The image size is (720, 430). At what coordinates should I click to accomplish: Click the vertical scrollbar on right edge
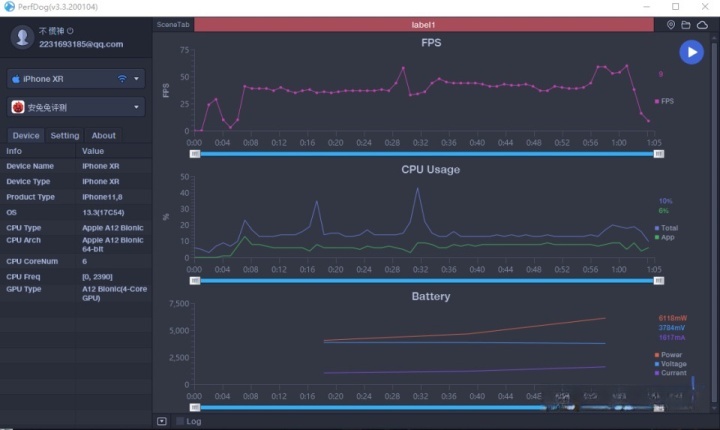pos(714,223)
